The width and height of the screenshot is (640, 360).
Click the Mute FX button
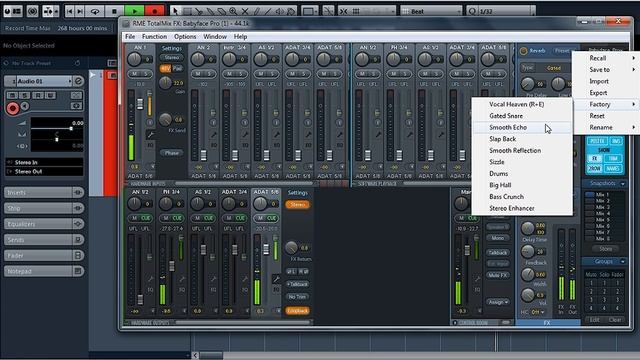pyautogui.click(x=498, y=275)
